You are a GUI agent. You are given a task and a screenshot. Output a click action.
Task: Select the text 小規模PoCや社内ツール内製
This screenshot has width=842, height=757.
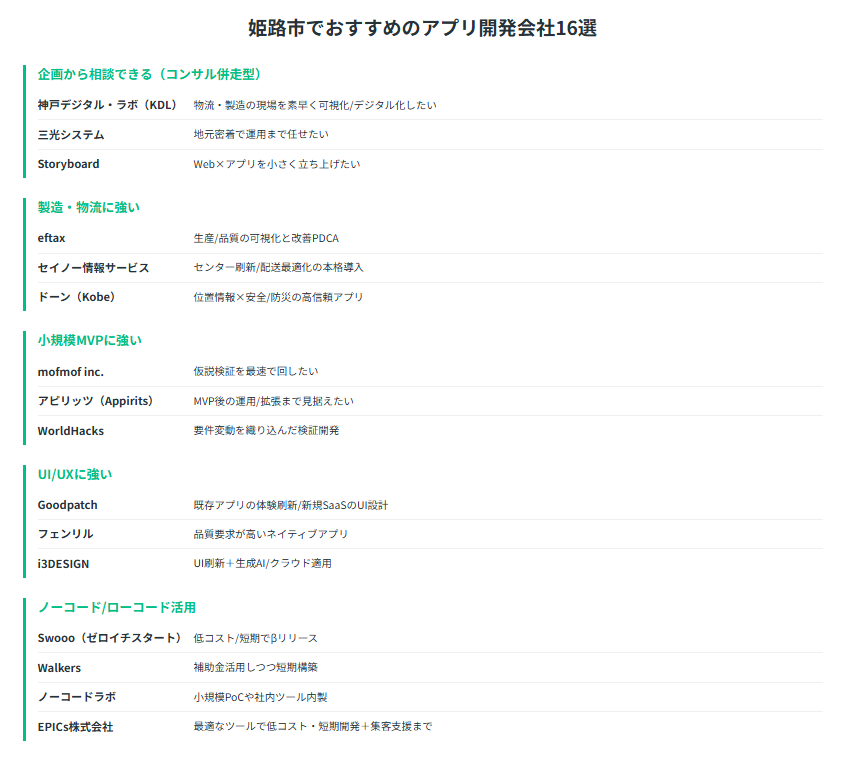(260, 697)
